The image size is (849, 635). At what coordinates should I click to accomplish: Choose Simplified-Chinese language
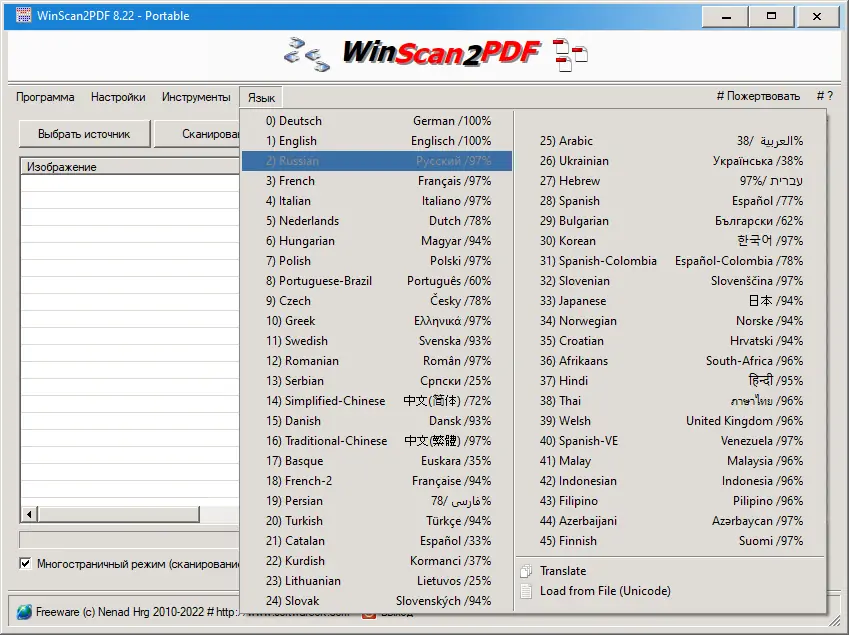coord(377,401)
